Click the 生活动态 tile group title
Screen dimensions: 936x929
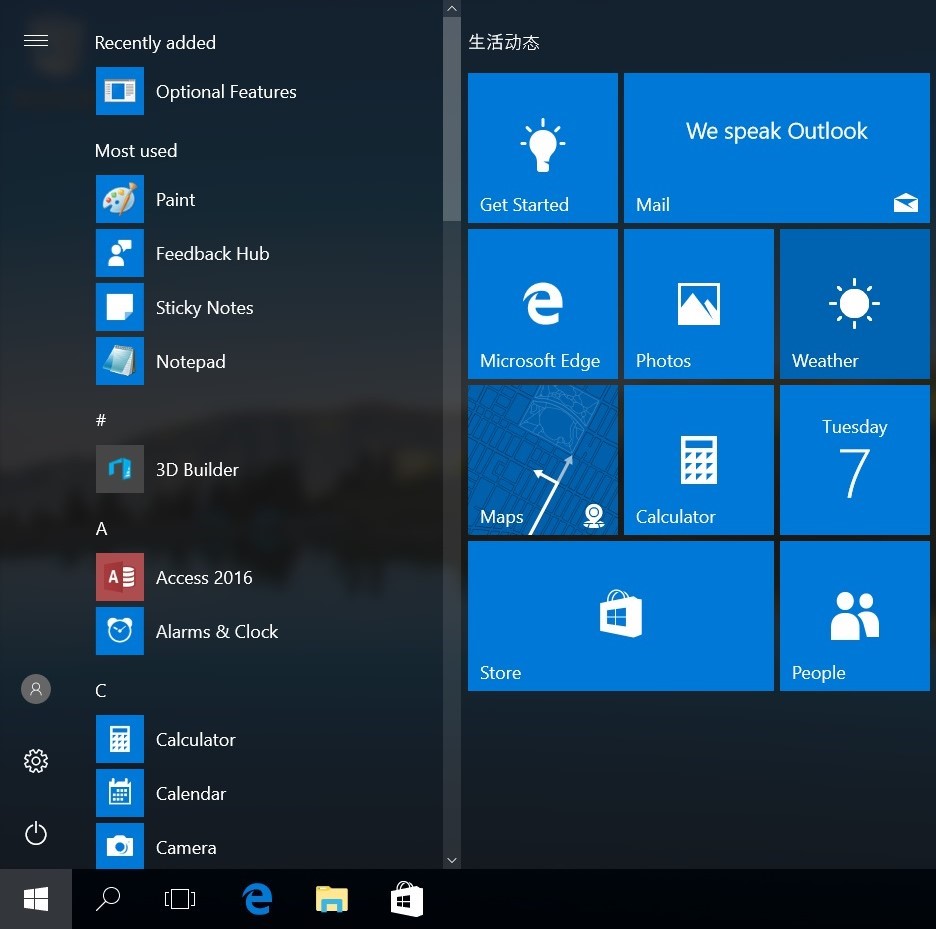coord(504,42)
